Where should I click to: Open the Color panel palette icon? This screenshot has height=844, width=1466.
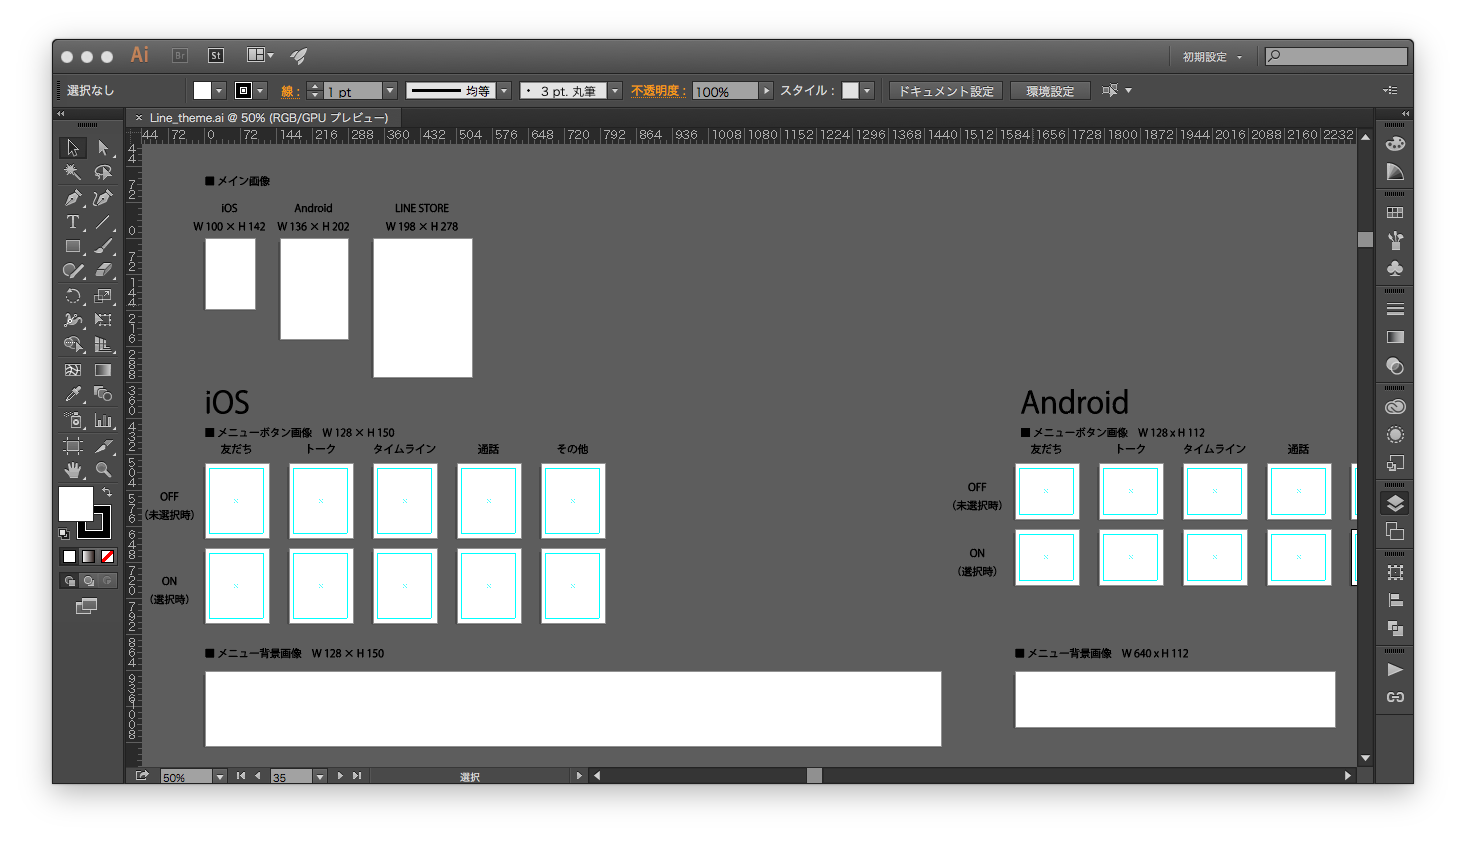1395,144
